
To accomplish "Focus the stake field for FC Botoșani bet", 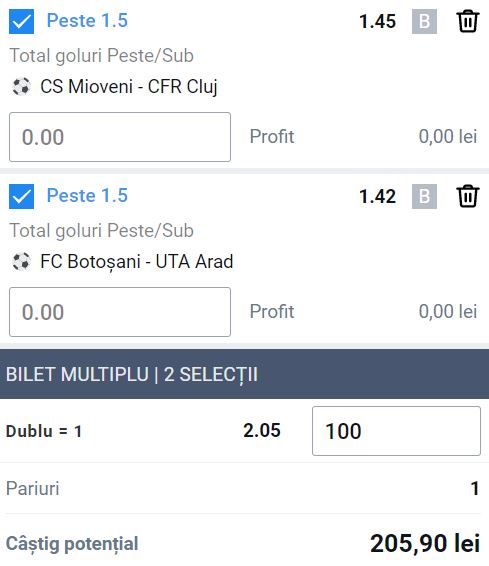I will pyautogui.click(x=120, y=312).
